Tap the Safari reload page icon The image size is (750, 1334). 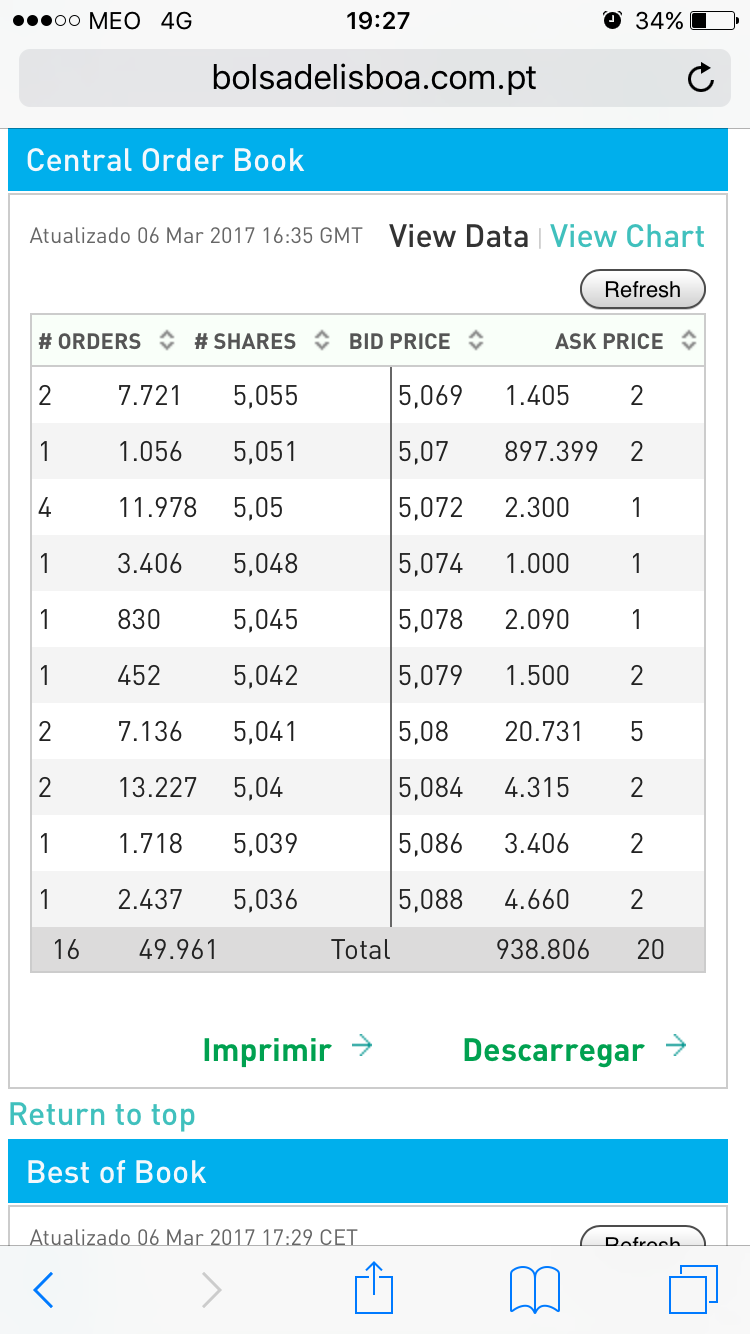701,78
